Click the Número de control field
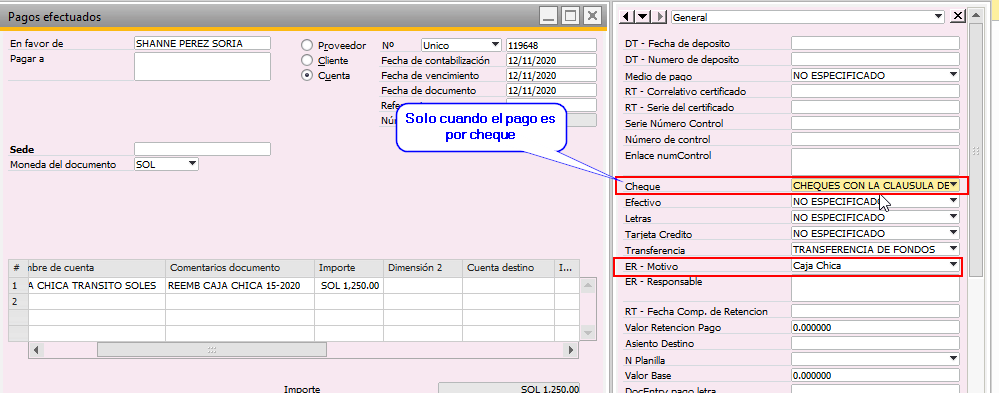Screen dimensions: 999x393 875,139
